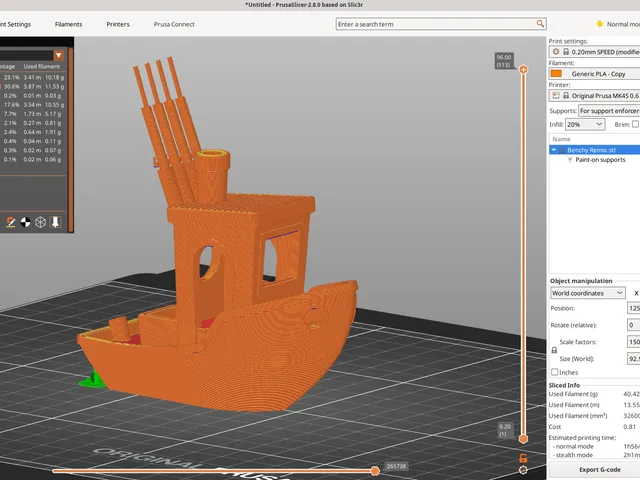640x480 pixels.
Task: Click the orange filament color swatch
Action: 556,74
